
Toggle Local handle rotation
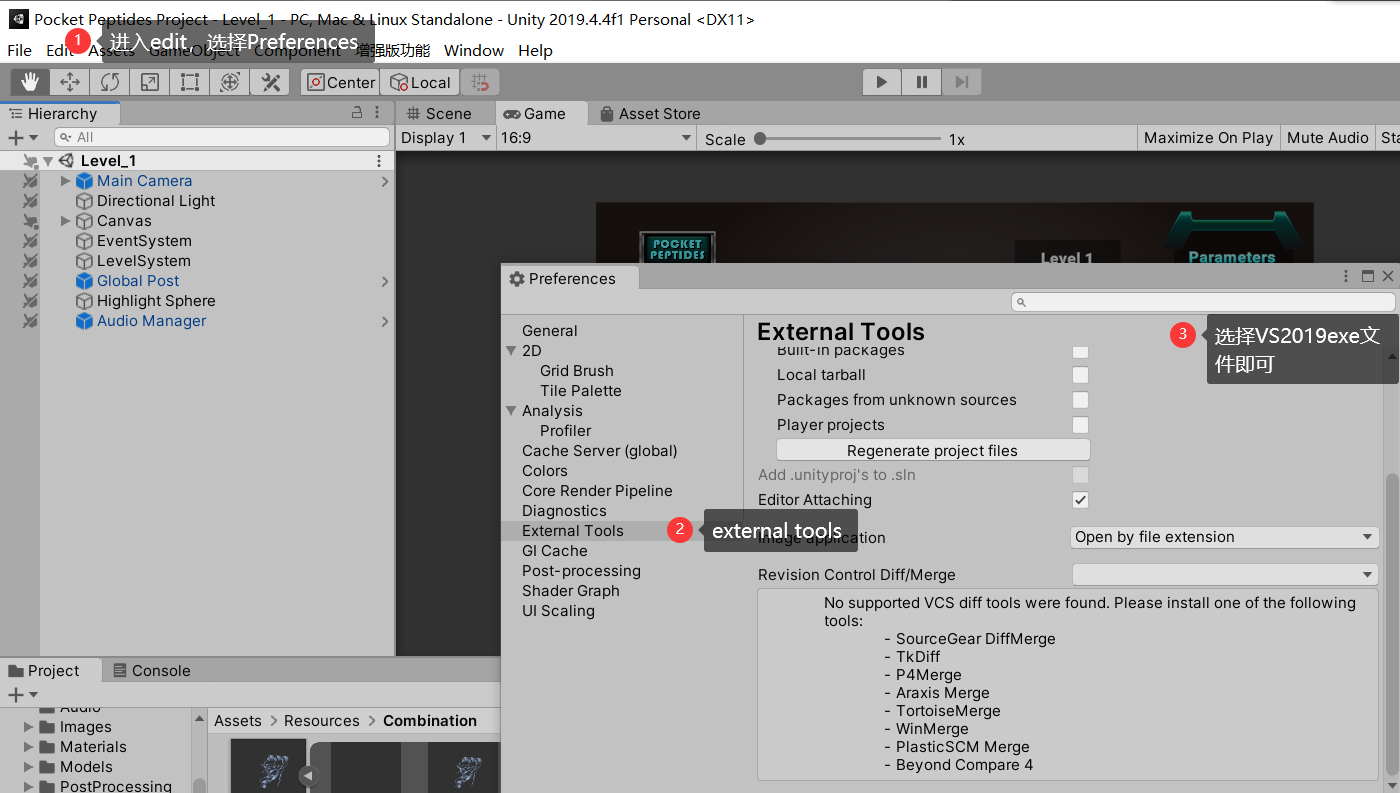(x=420, y=82)
